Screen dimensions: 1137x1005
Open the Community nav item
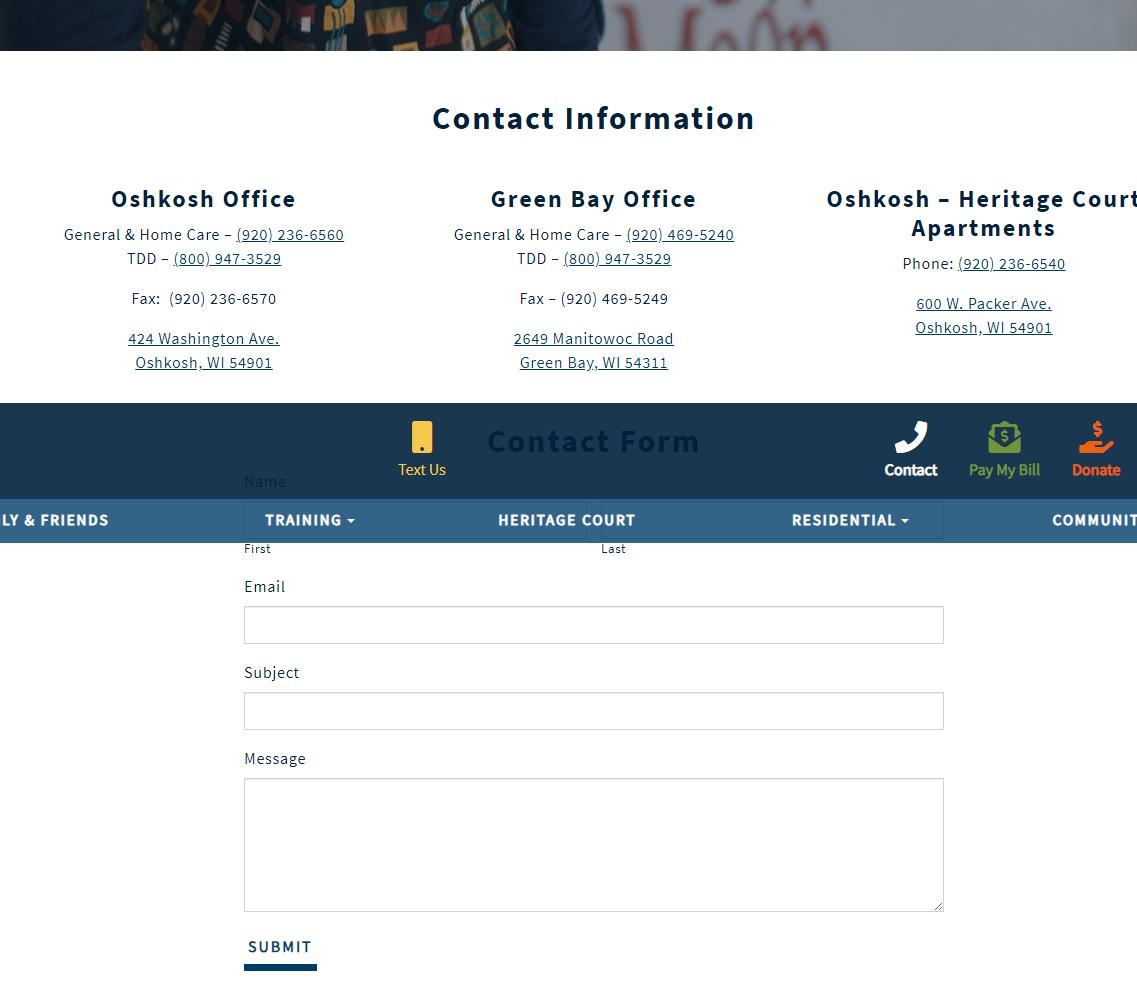[x=1094, y=520]
